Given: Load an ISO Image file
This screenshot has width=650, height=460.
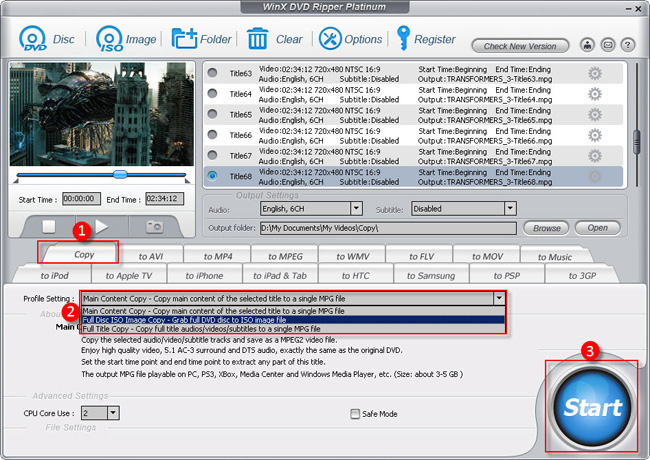Looking at the screenshot, I should pyautogui.click(x=109, y=39).
